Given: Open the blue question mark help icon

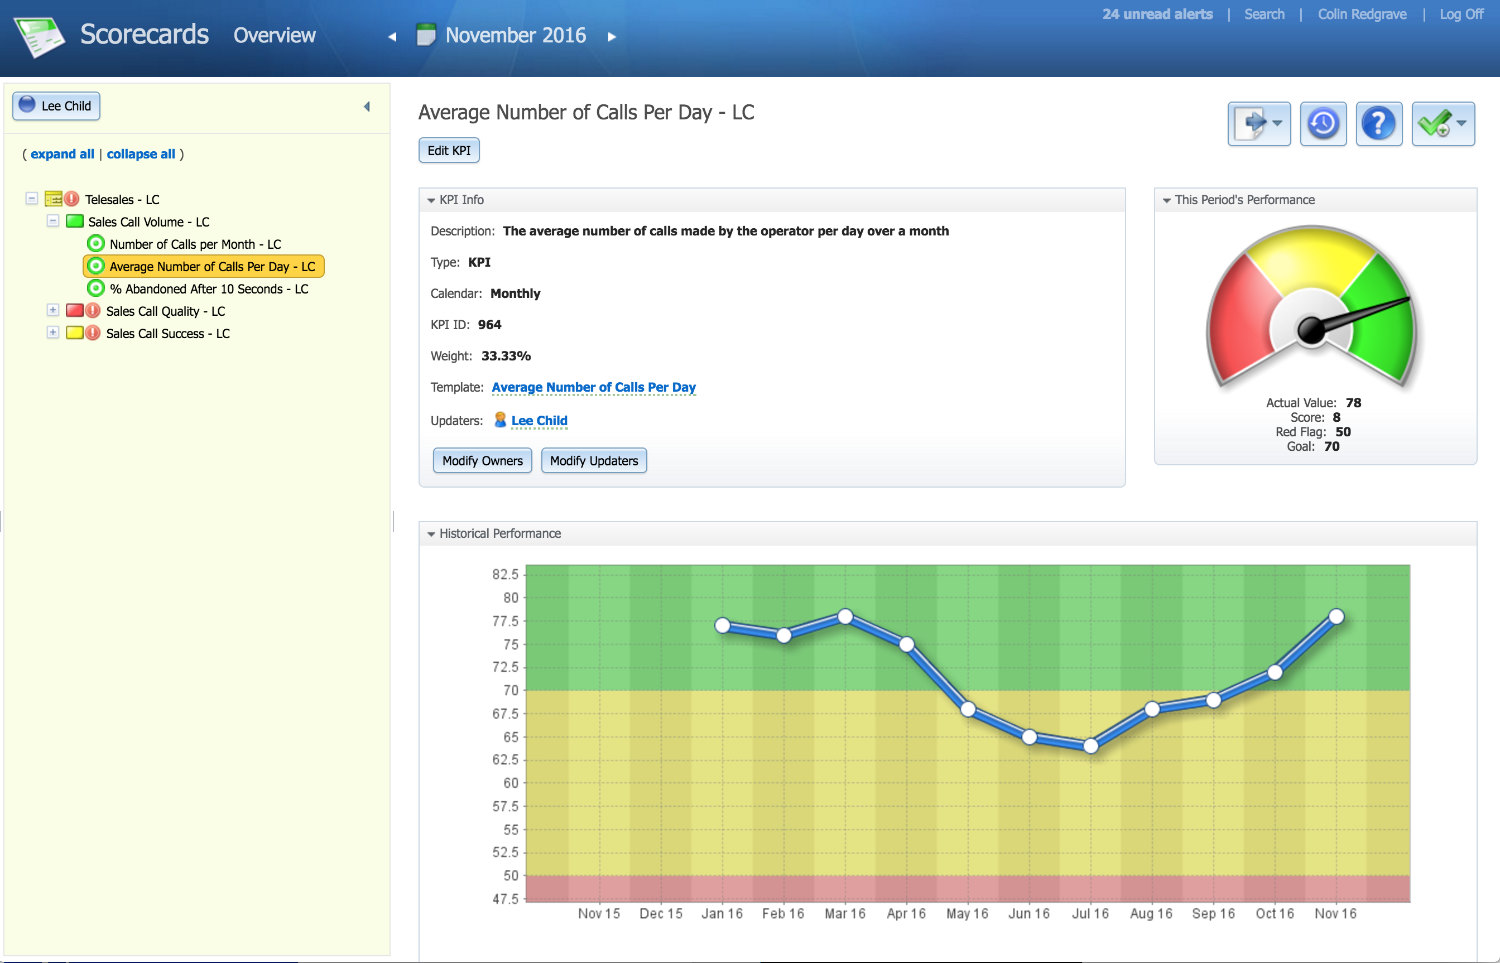Looking at the screenshot, I should (x=1379, y=124).
